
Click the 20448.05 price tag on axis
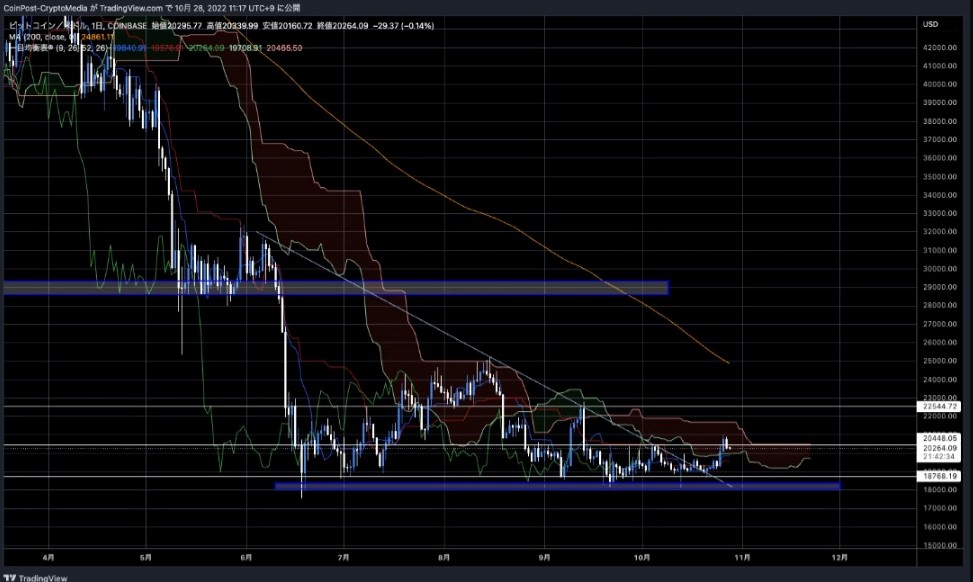pyautogui.click(x=940, y=438)
